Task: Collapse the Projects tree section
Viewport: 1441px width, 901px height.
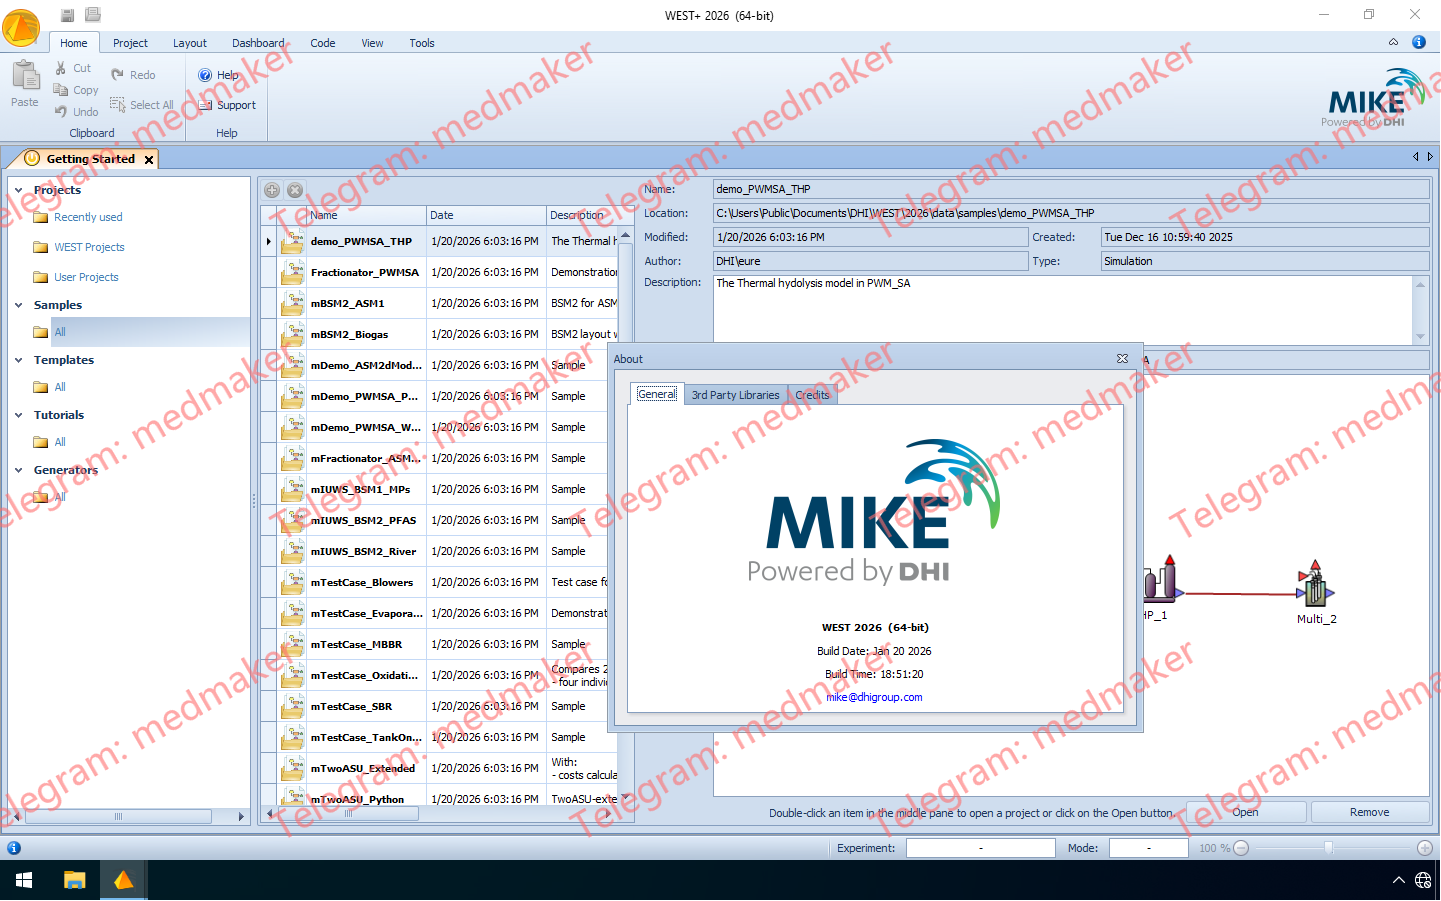Action: 19,190
